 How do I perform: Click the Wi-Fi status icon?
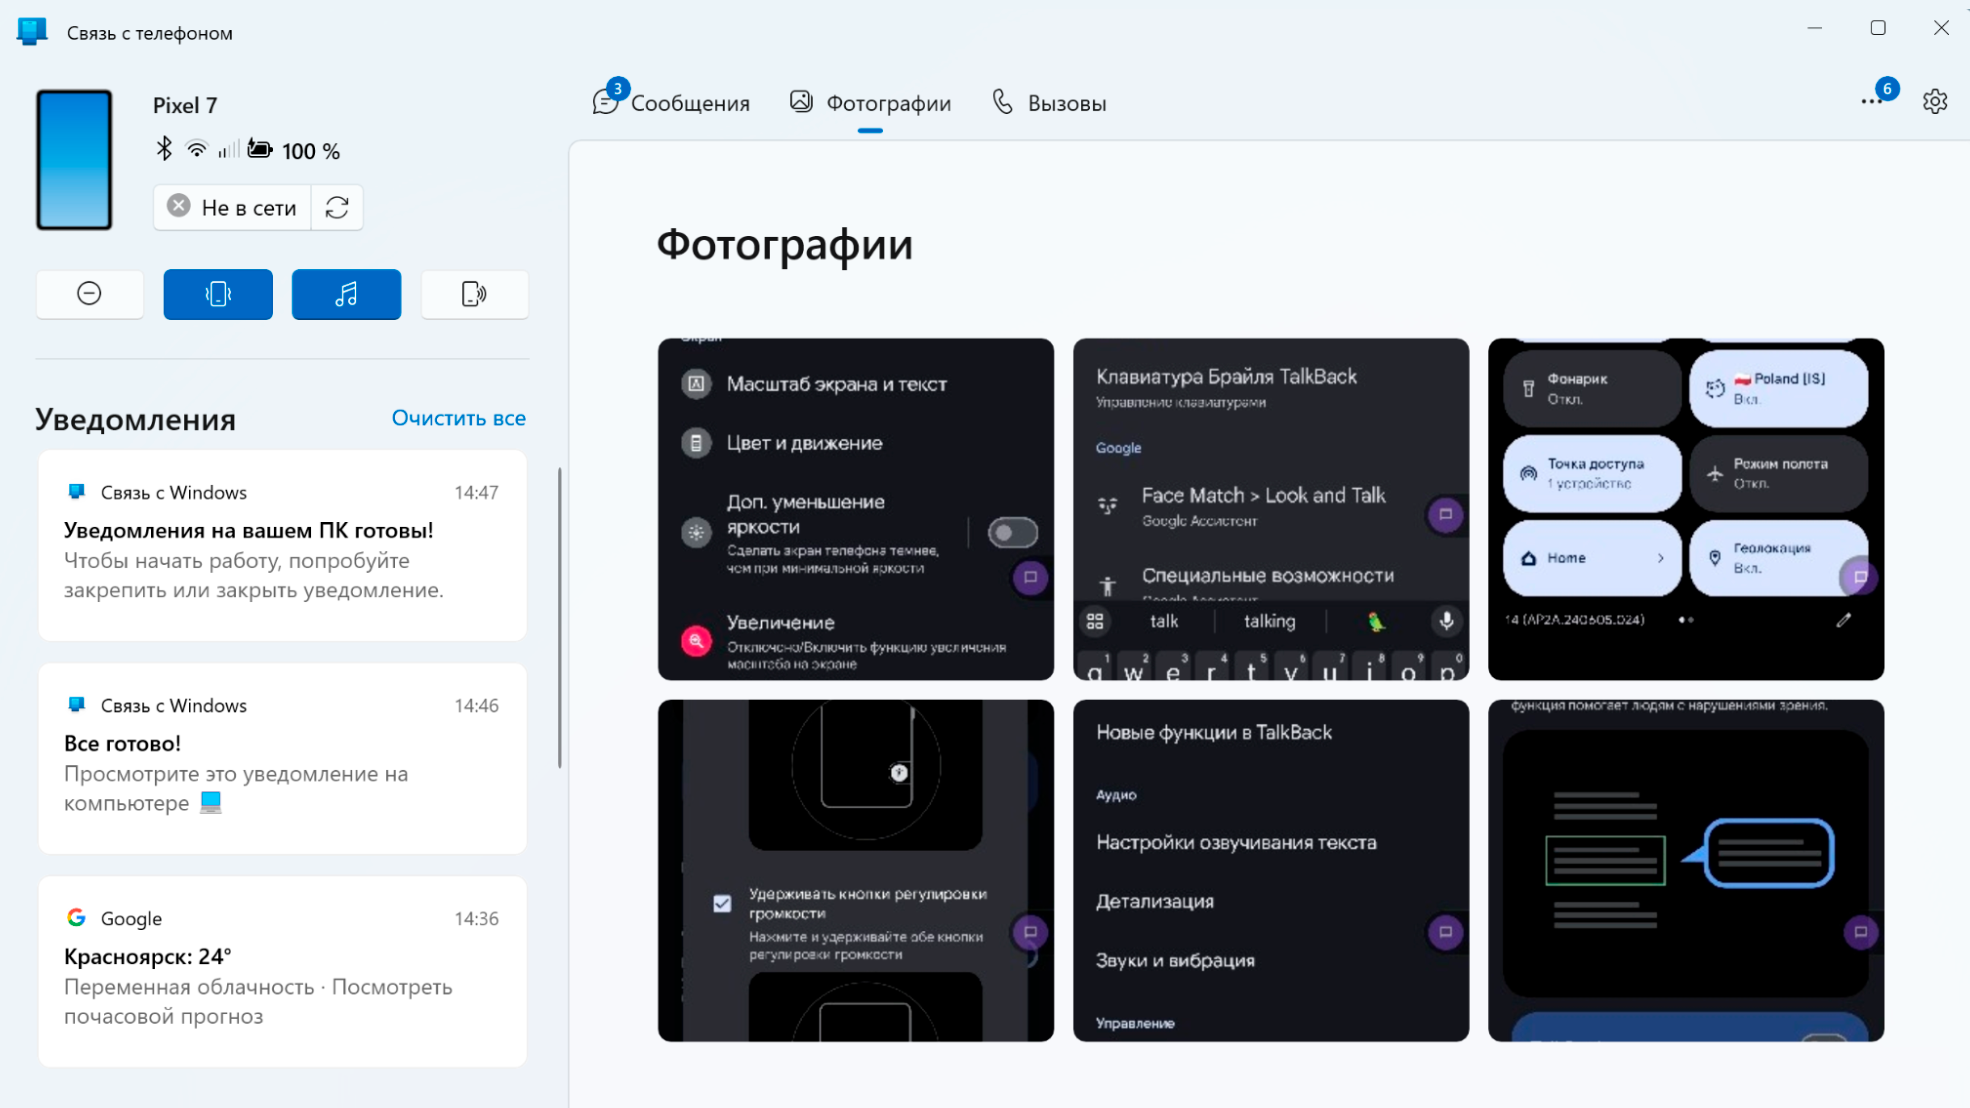click(197, 150)
